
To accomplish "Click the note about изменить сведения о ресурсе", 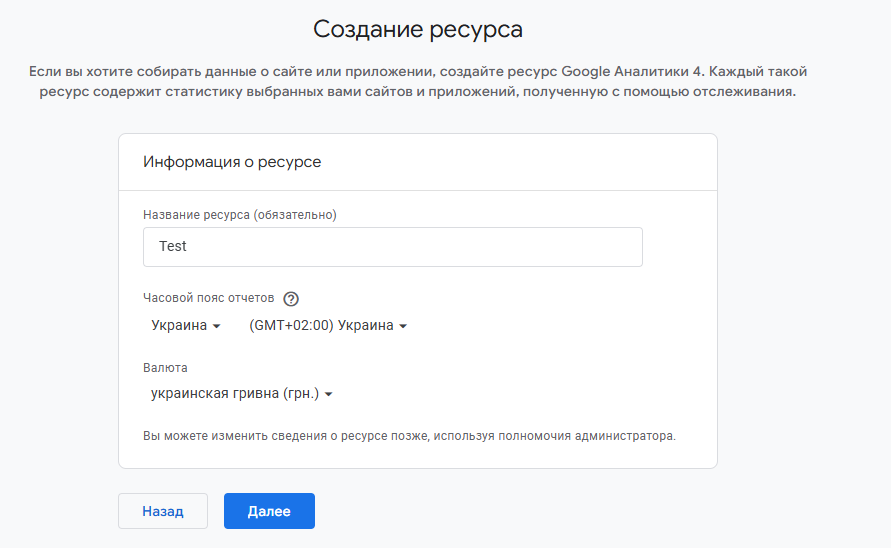I will pyautogui.click(x=409, y=436).
